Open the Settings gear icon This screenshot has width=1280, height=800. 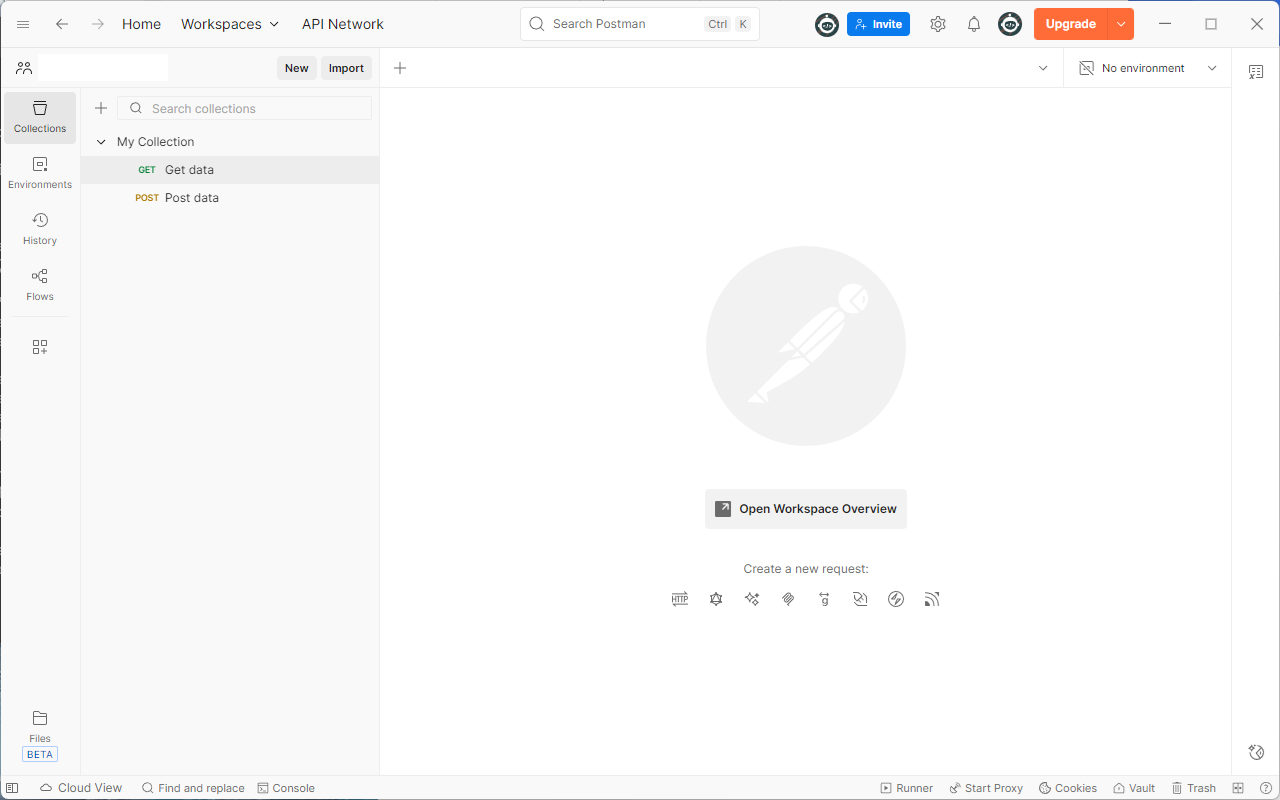point(938,24)
